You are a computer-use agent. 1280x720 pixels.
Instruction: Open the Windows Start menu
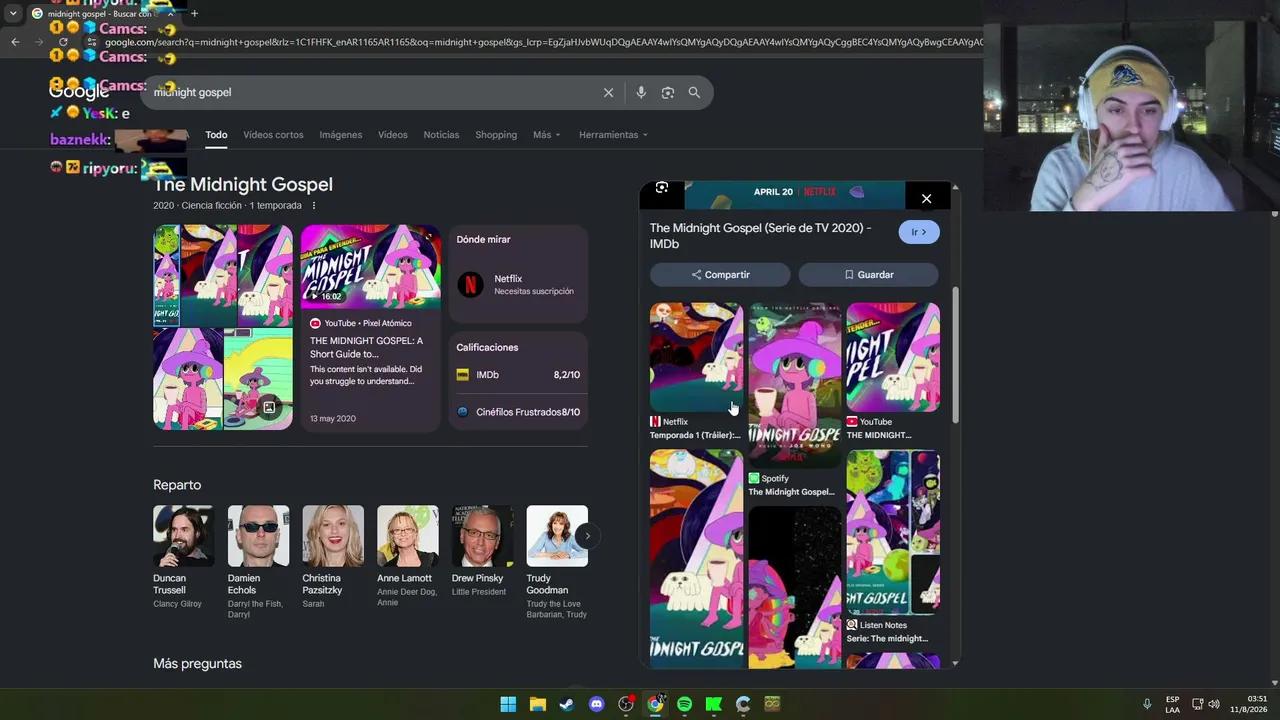point(508,704)
